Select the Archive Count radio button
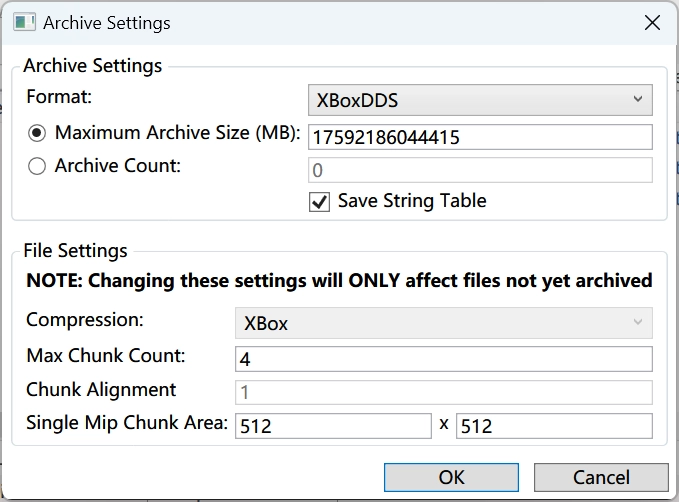Image resolution: width=679 pixels, height=502 pixels. click(x=37, y=166)
